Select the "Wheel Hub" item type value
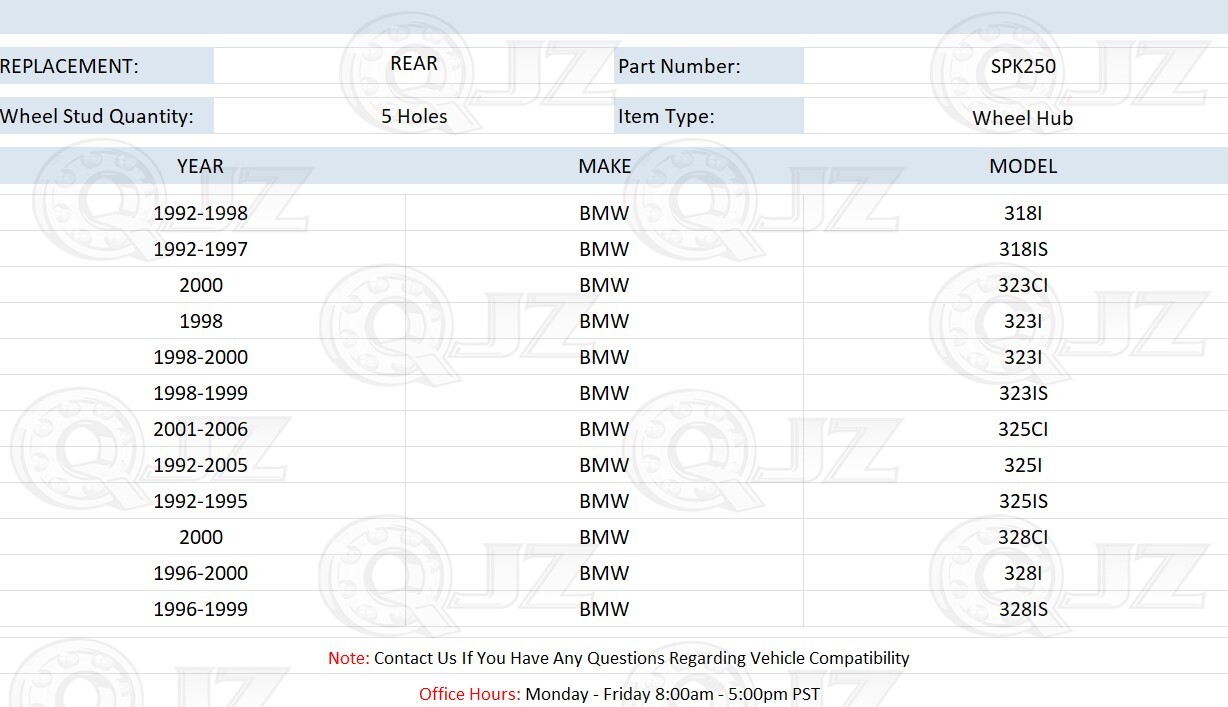1228x707 pixels. 1023,118
